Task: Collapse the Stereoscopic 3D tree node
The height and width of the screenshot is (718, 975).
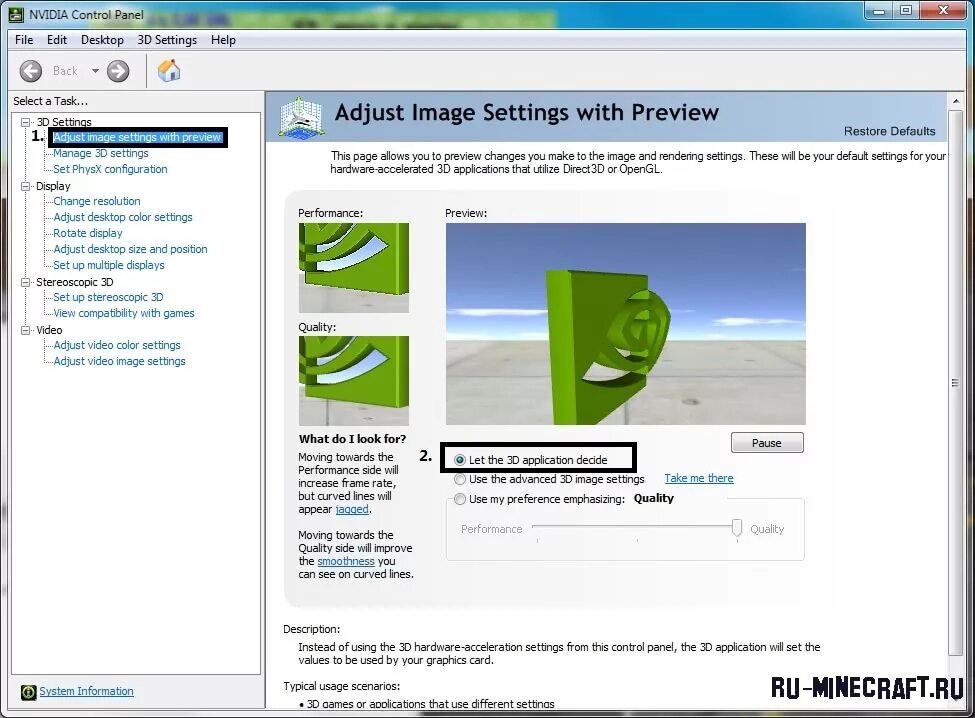Action: 25,282
